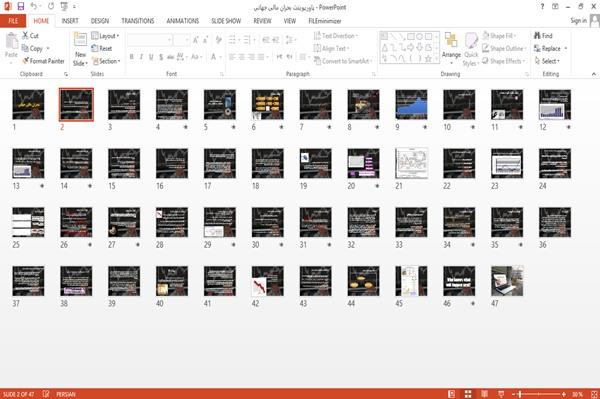
Task: Toggle Bold formatting
Action: pos(132,57)
